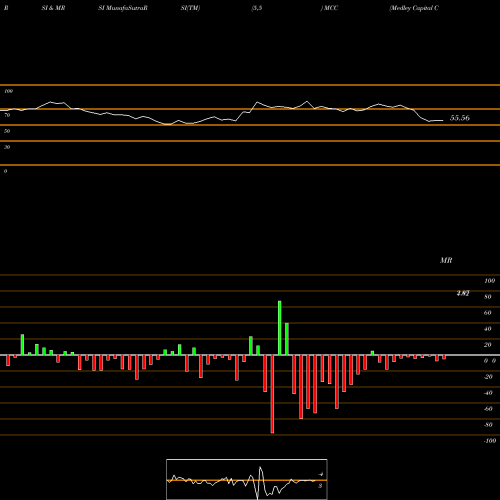The width and height of the screenshot is (500, 500).
Task: Click the MR axis label 80
Action: click(488, 297)
